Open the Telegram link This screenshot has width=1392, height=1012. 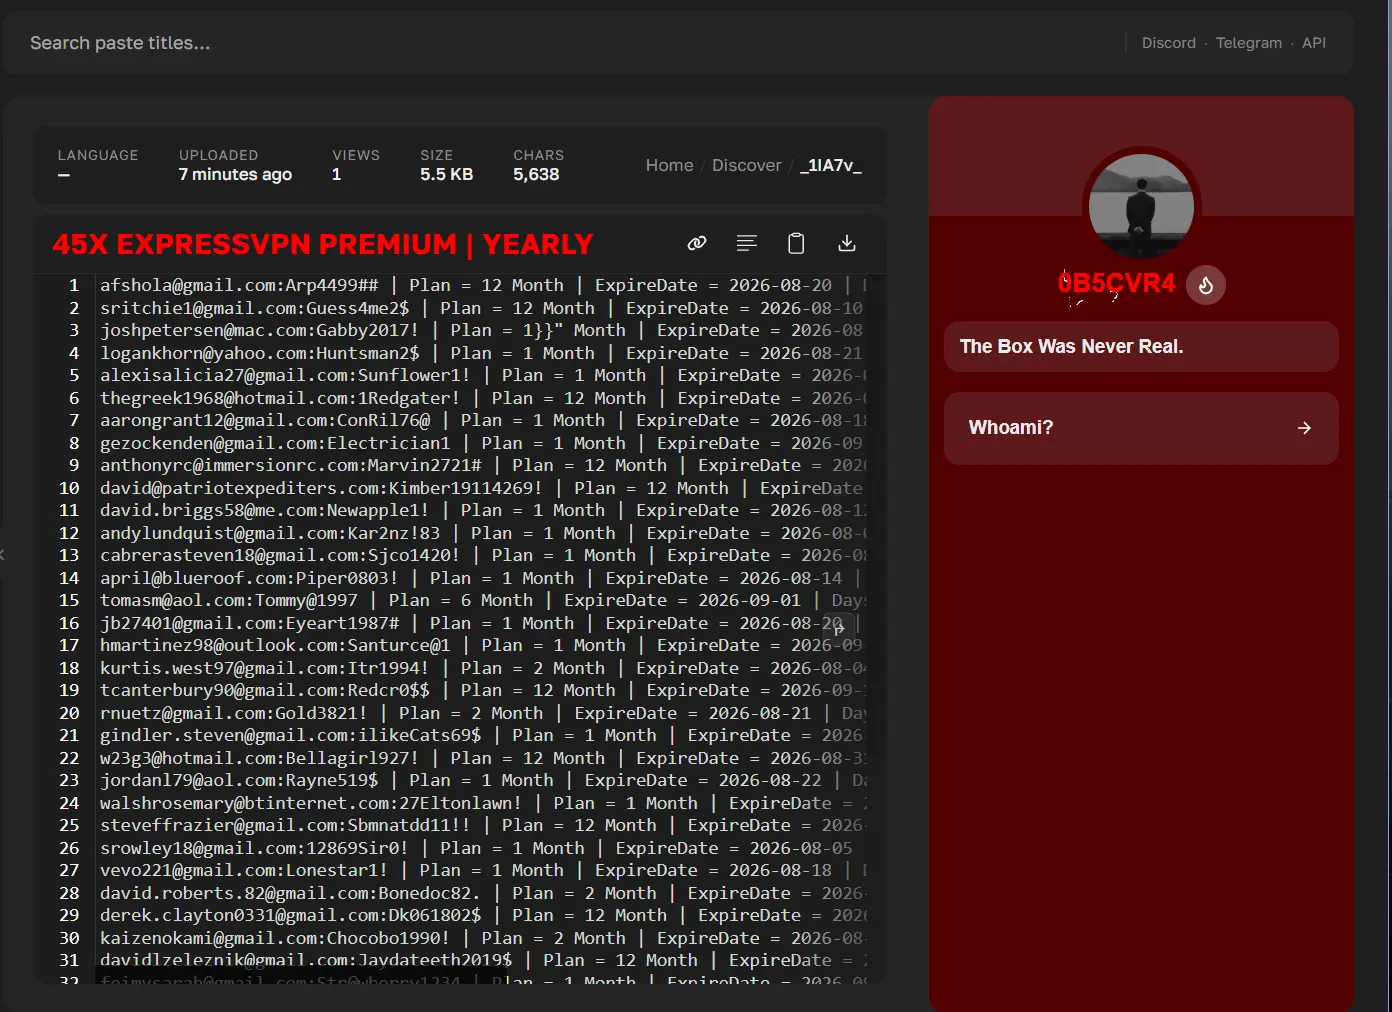[1249, 43]
